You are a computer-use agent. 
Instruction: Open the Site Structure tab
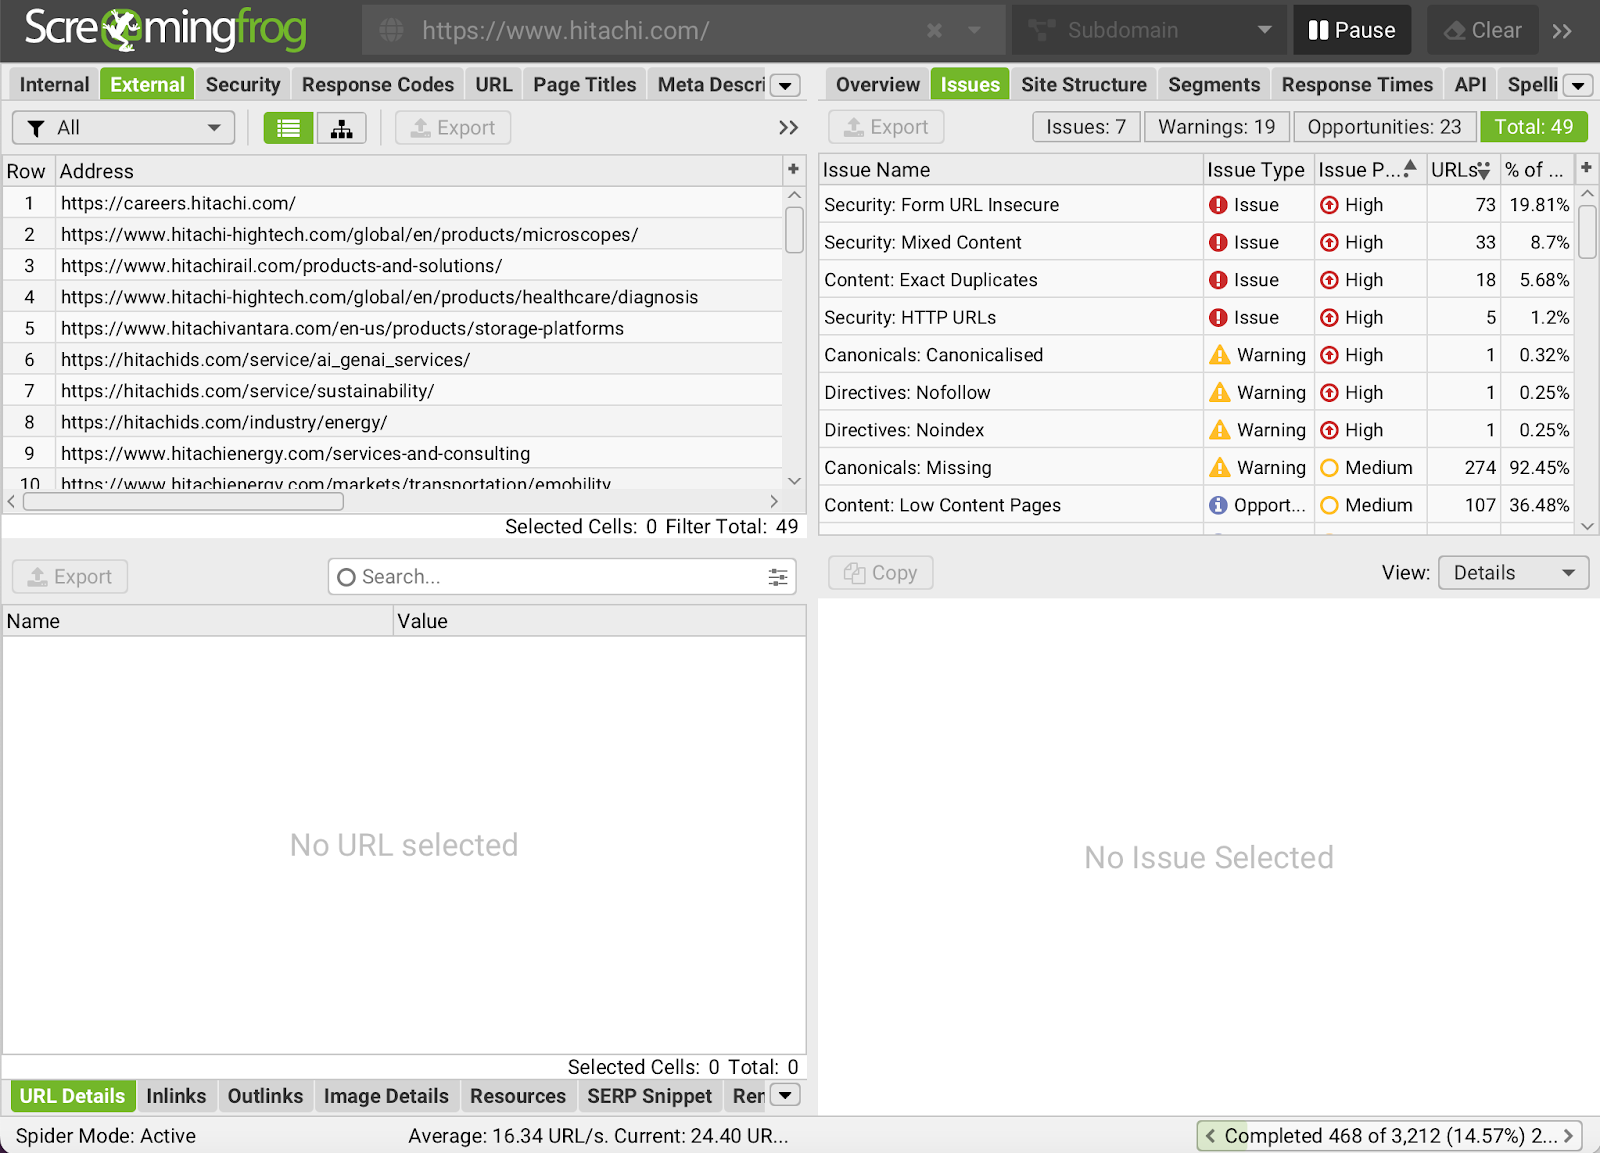(x=1084, y=85)
